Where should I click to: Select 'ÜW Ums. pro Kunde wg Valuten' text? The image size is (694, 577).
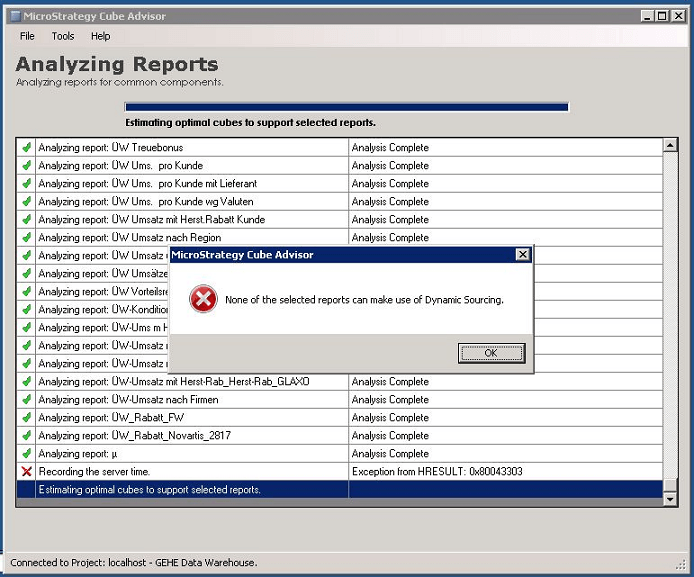(182, 201)
